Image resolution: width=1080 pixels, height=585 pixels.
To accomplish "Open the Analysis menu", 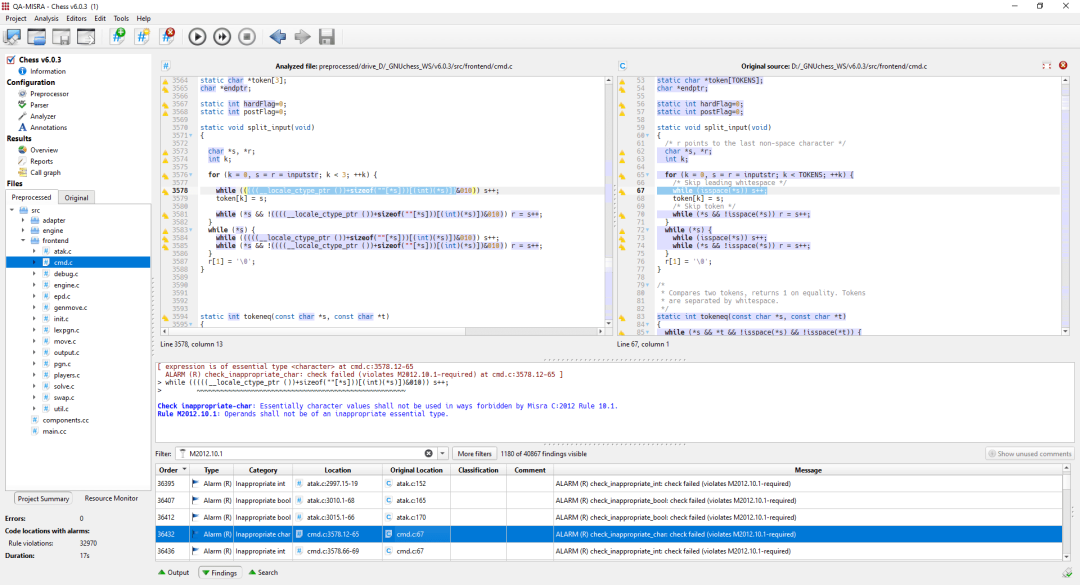I will (46, 18).
